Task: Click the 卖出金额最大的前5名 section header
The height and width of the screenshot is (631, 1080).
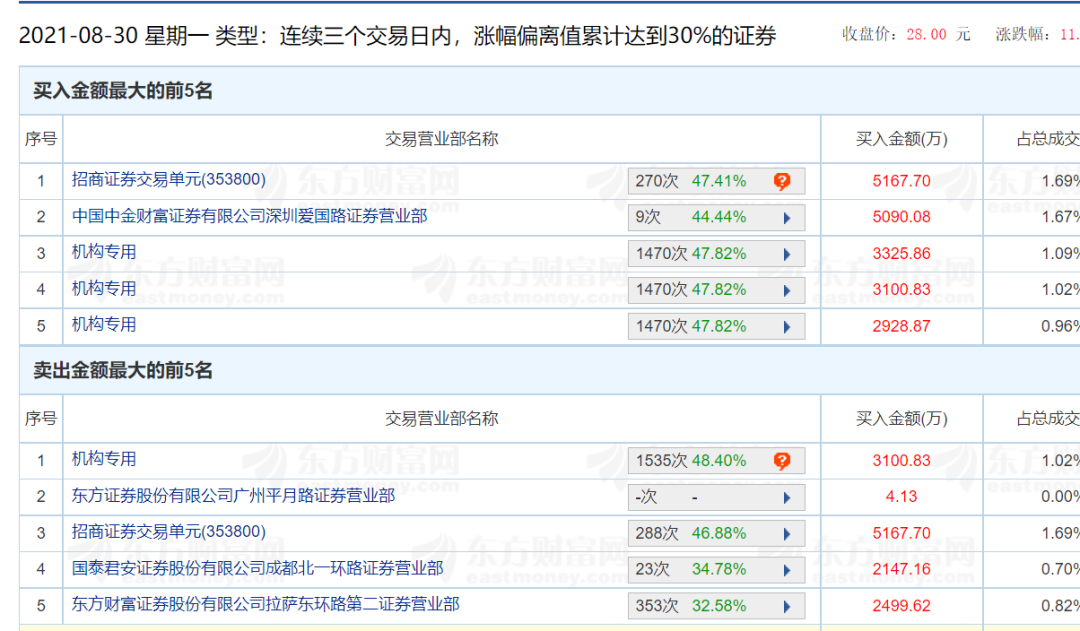Action: coord(123,371)
